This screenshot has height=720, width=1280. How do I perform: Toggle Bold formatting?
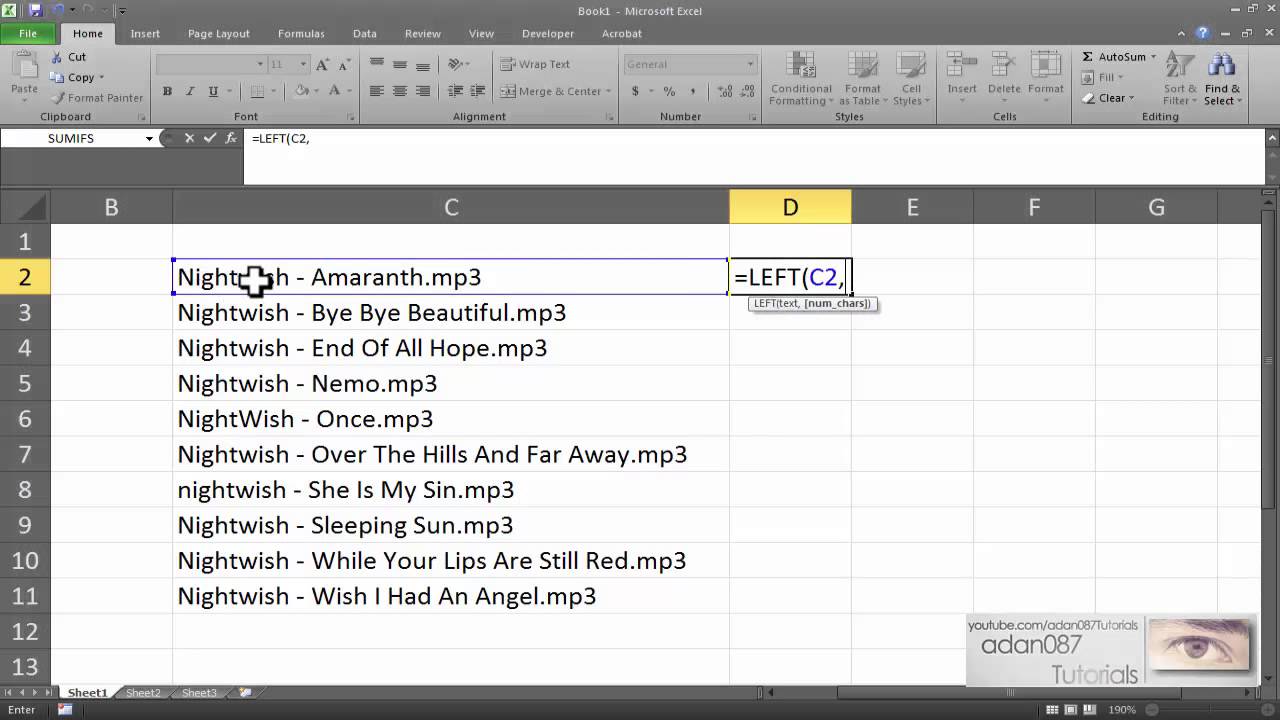coord(167,91)
